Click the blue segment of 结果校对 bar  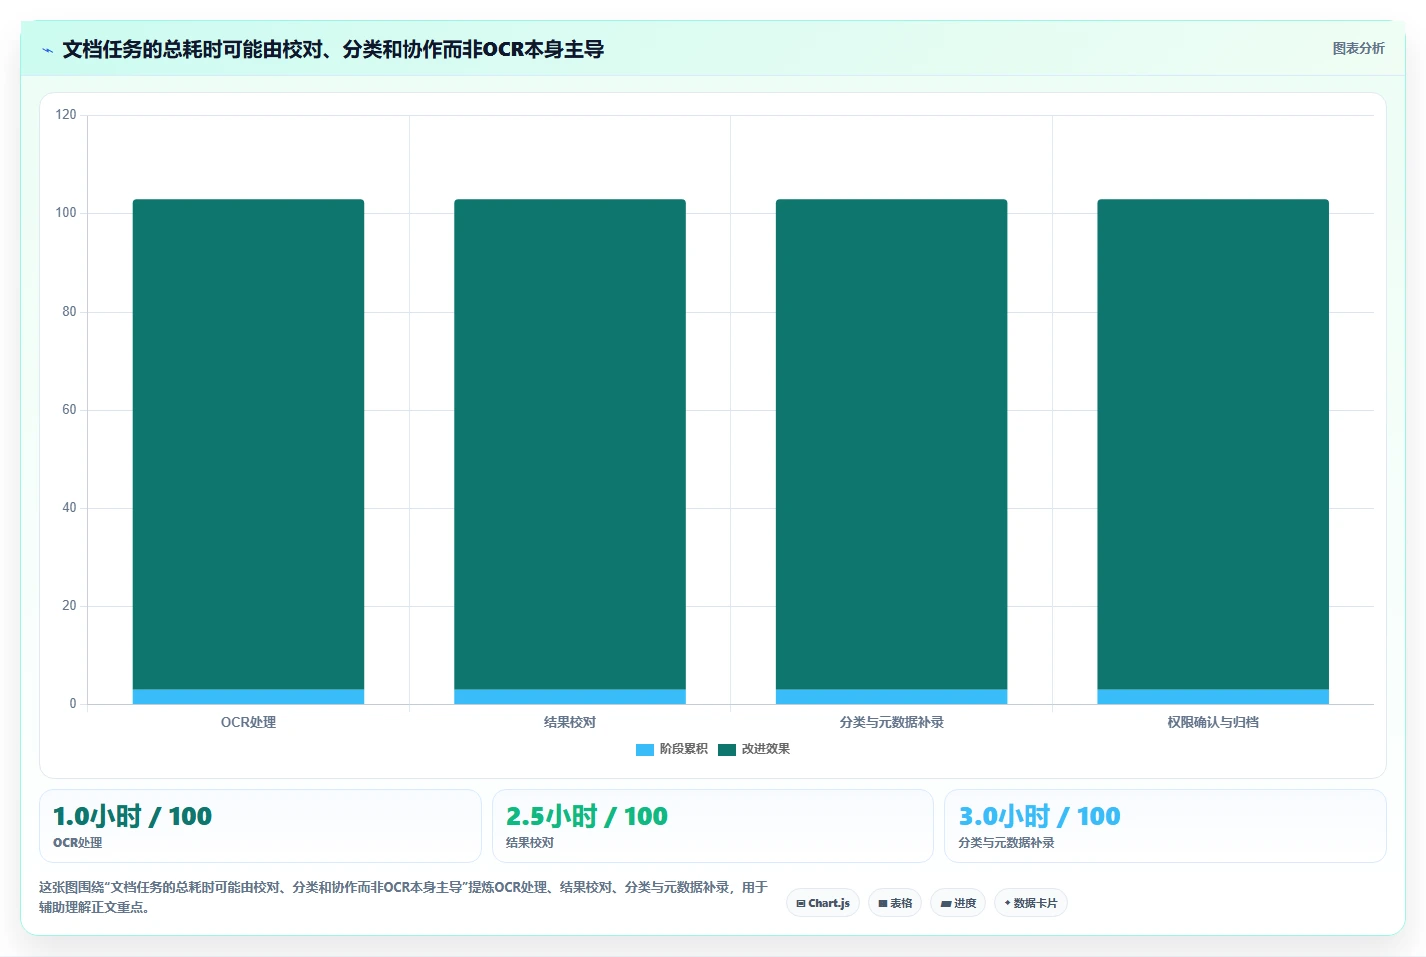click(x=570, y=697)
